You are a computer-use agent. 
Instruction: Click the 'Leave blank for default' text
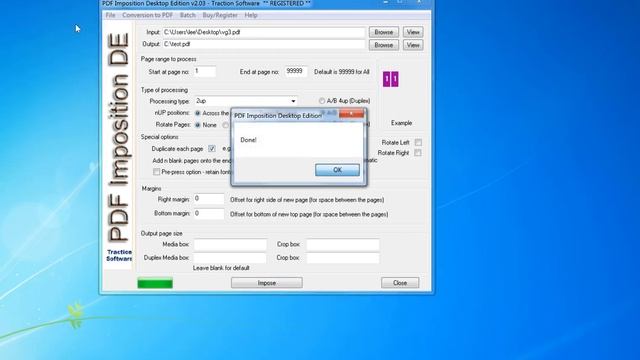[221, 268]
